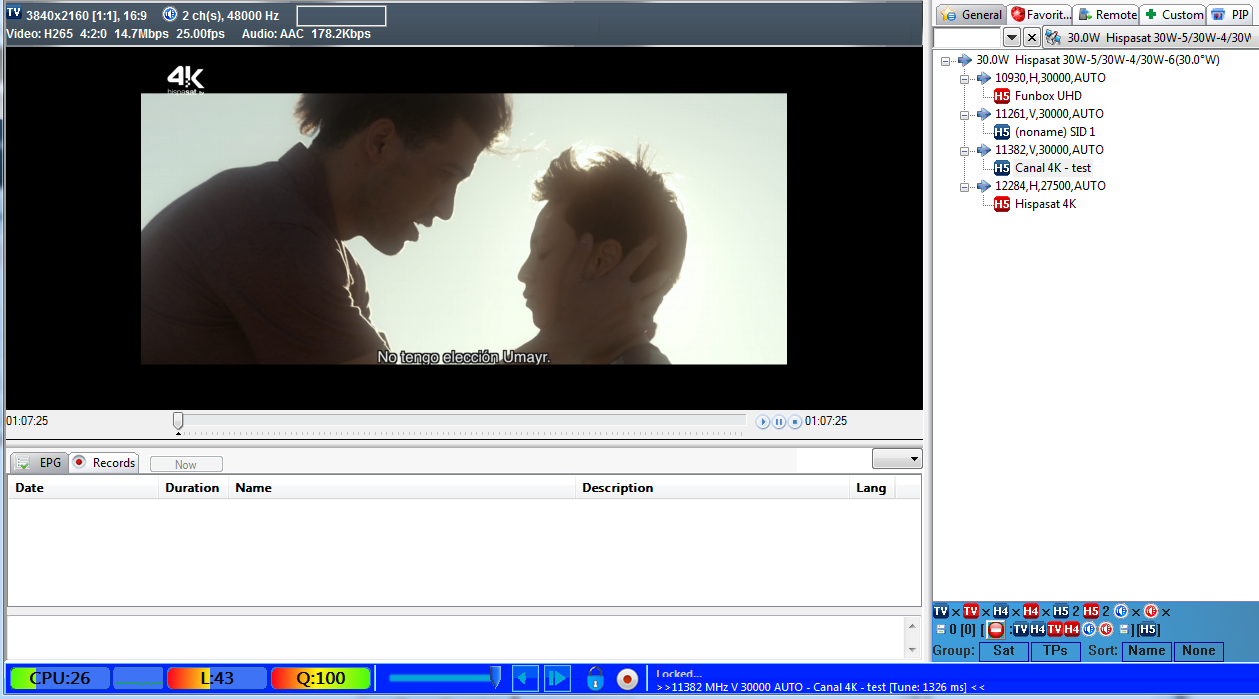
Task: Click the Description column header
Action: [x=714, y=488]
